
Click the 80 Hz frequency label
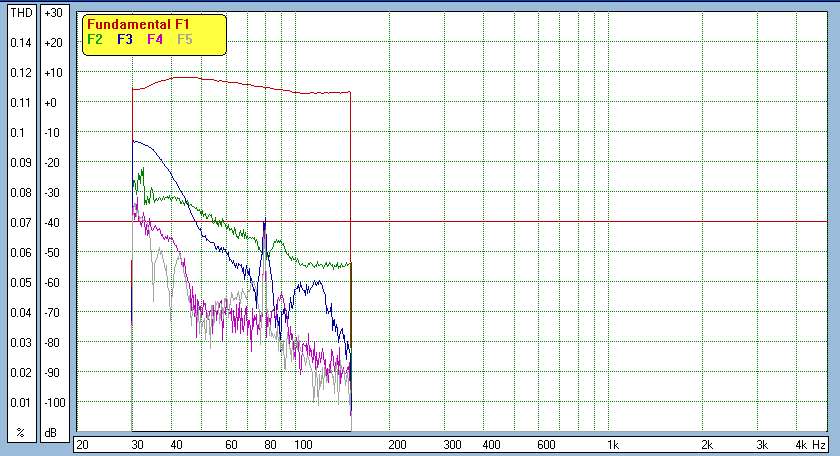271,445
